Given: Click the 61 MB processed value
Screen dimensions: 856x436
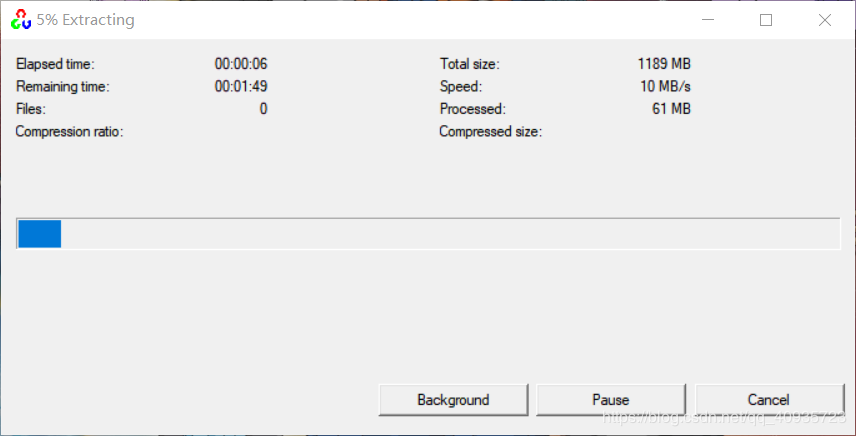Looking at the screenshot, I should tap(671, 109).
